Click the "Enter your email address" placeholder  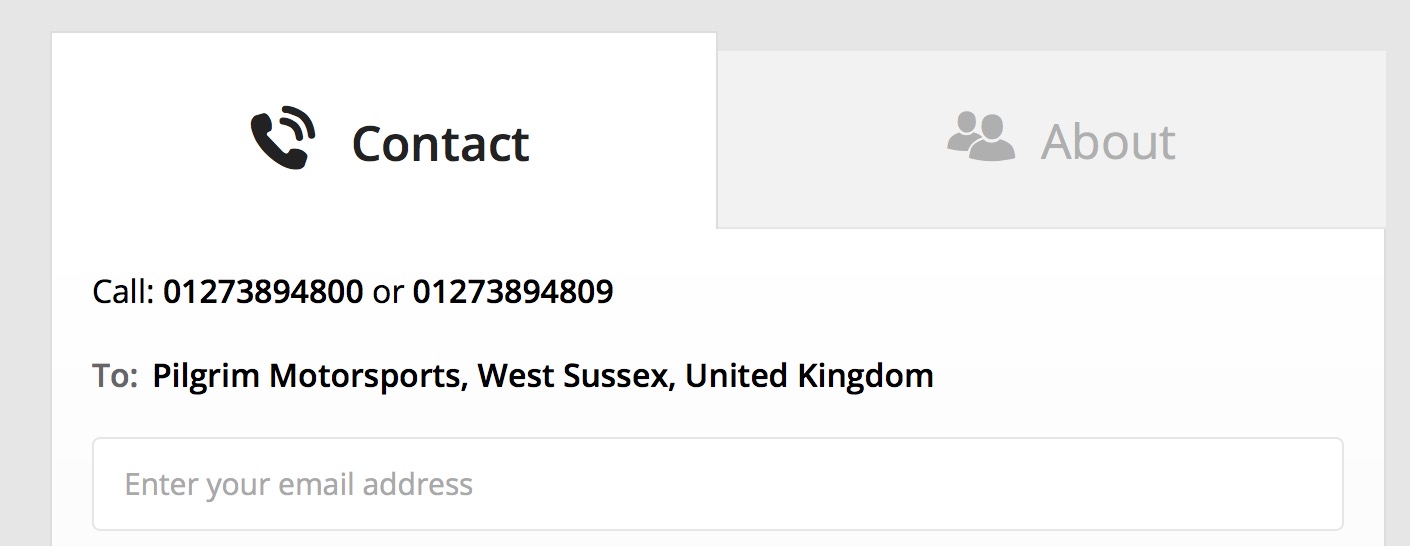click(x=298, y=484)
